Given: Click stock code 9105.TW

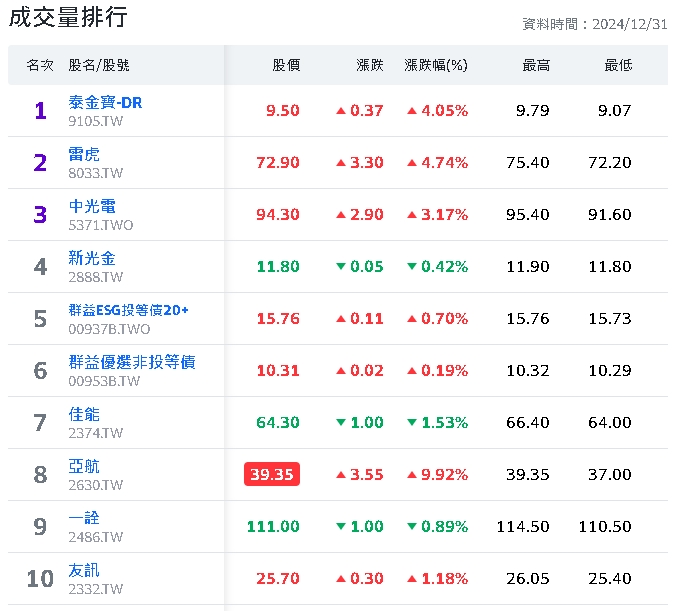Looking at the screenshot, I should (96, 121).
